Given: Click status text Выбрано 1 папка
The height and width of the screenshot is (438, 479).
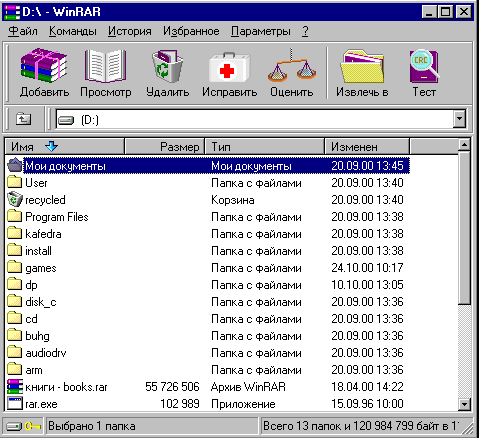Looking at the screenshot, I should (92, 426).
